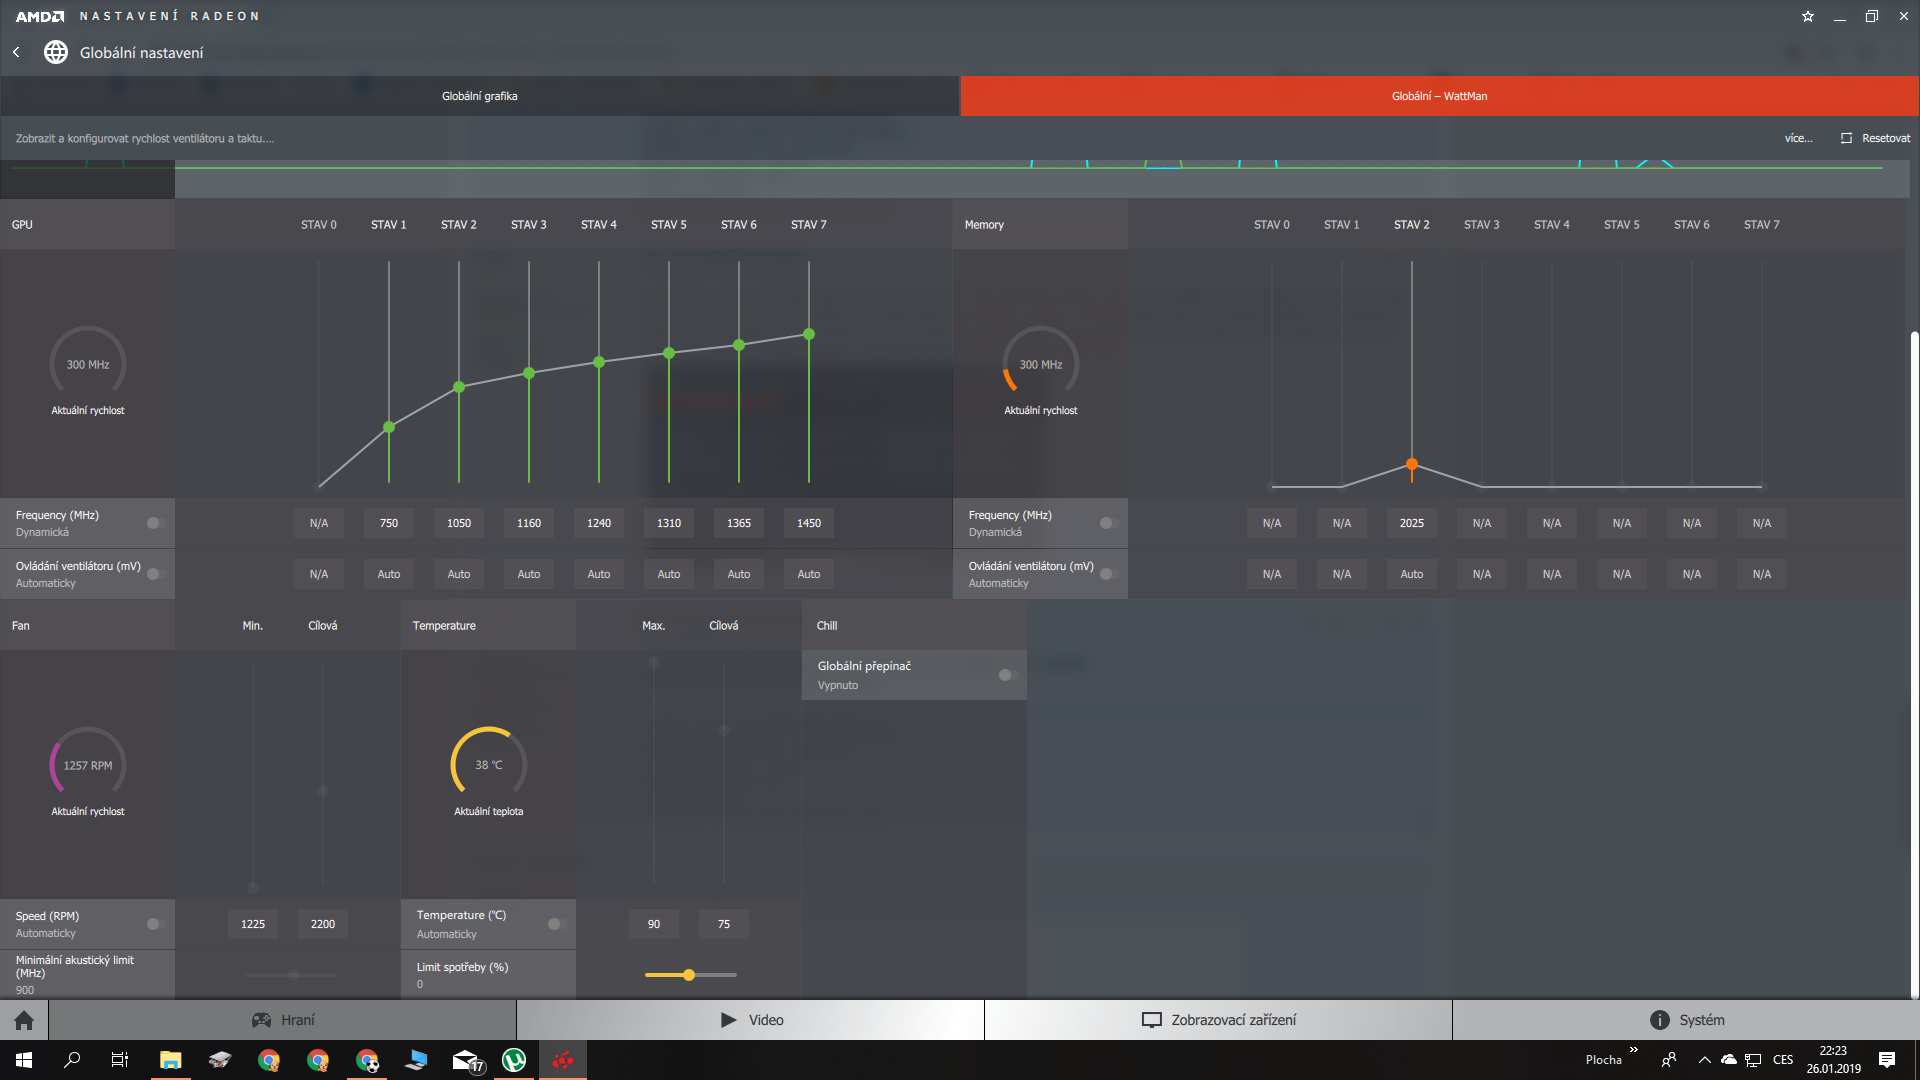Click the Globální nastavení globe icon
Image resolution: width=1920 pixels, height=1080 pixels.
tap(56, 52)
